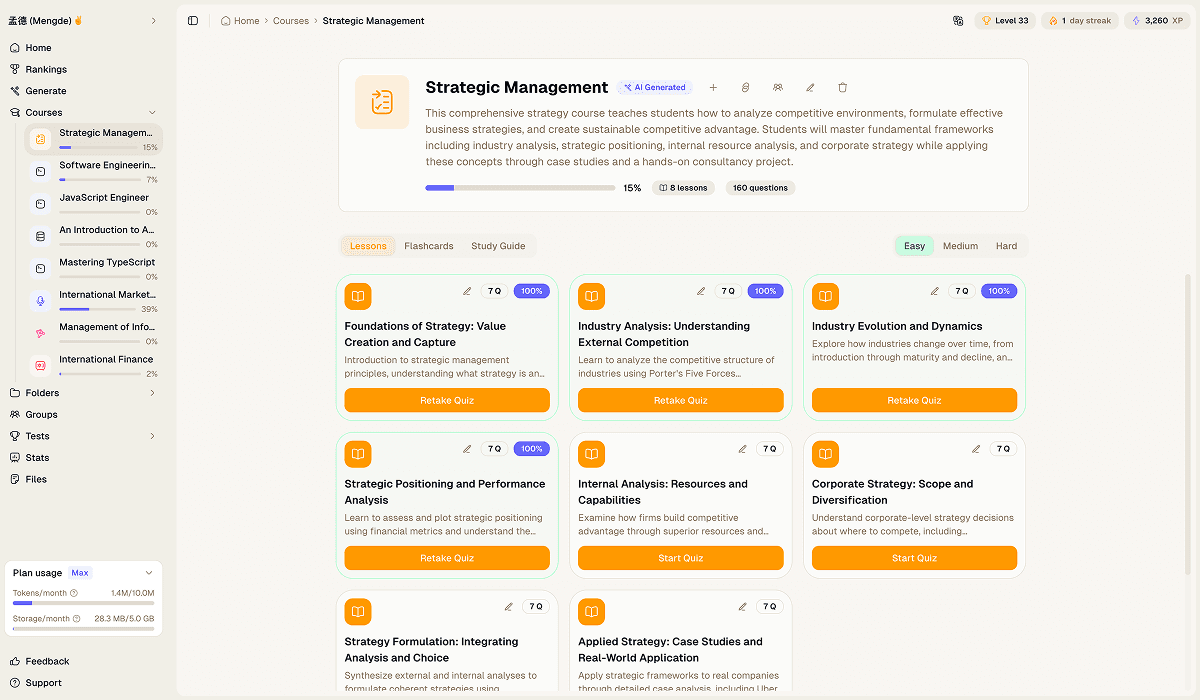The width and height of the screenshot is (1200, 700).
Task: Click the share-with-group icon in the course header
Action: point(778,87)
